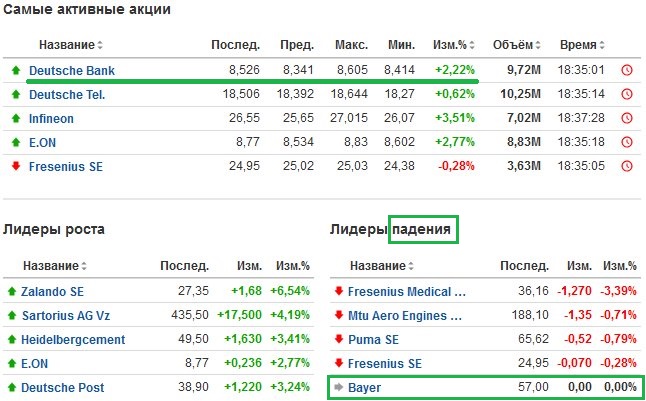Click Deutsche Bank's +2,22% change value
The height and width of the screenshot is (401, 646).
coord(455,70)
